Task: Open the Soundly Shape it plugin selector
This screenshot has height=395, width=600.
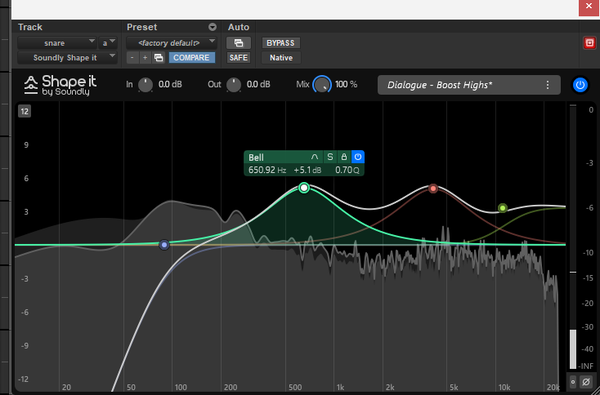Action: point(67,58)
